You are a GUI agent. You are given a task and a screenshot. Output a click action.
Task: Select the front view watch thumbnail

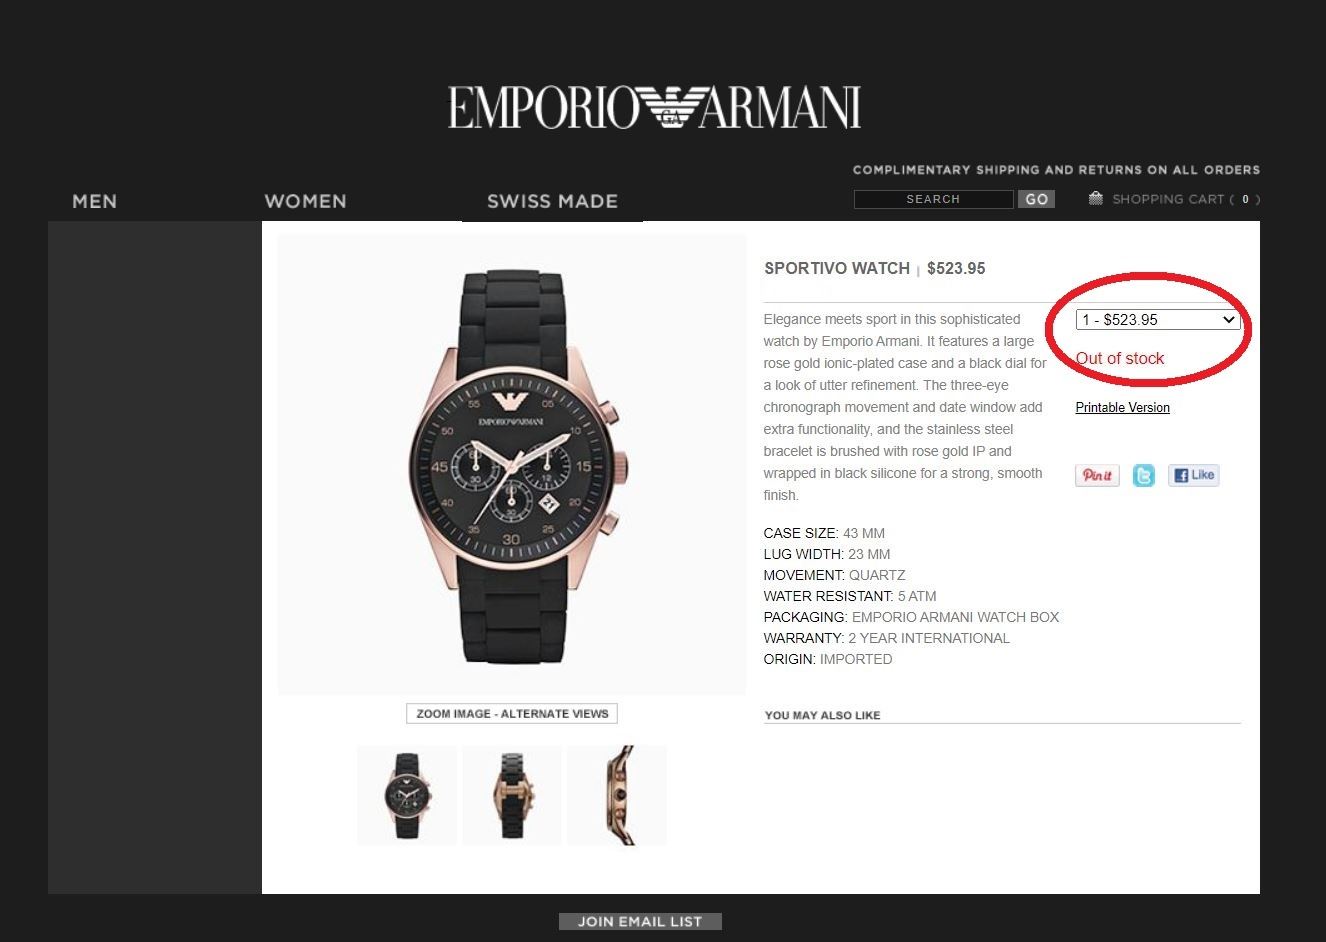coord(407,795)
